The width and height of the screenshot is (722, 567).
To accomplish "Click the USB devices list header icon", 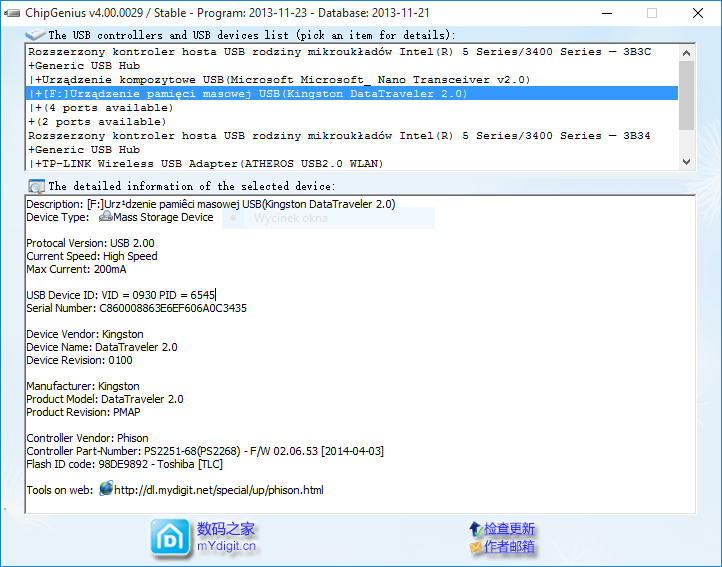I will click(35, 35).
